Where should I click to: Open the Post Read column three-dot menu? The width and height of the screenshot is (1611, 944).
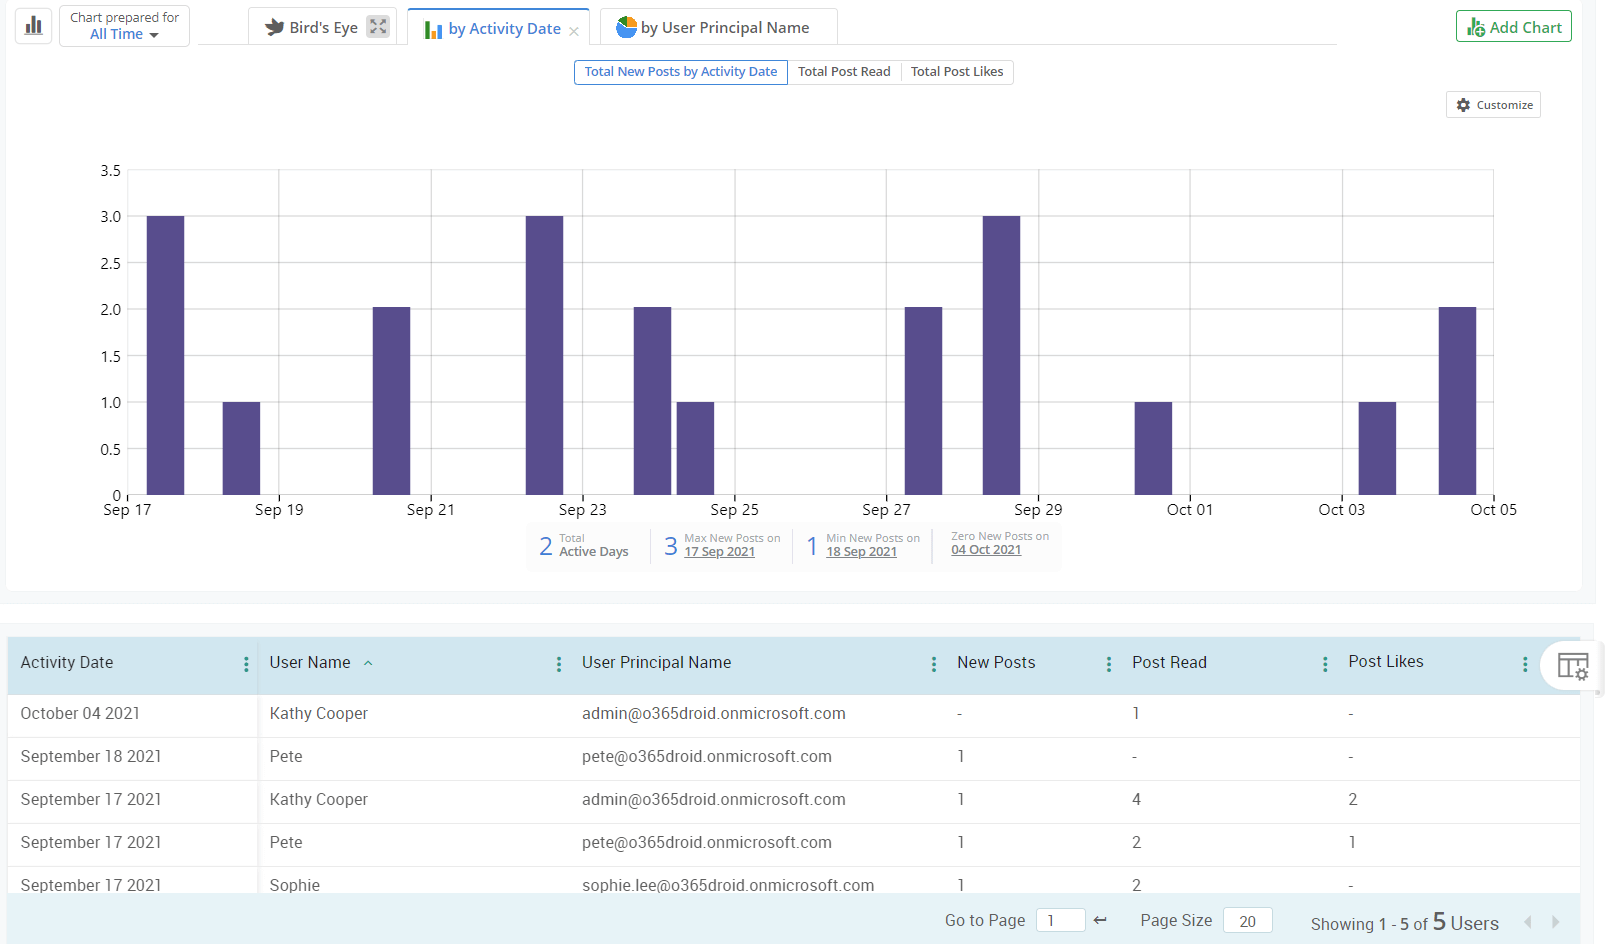click(x=1324, y=663)
